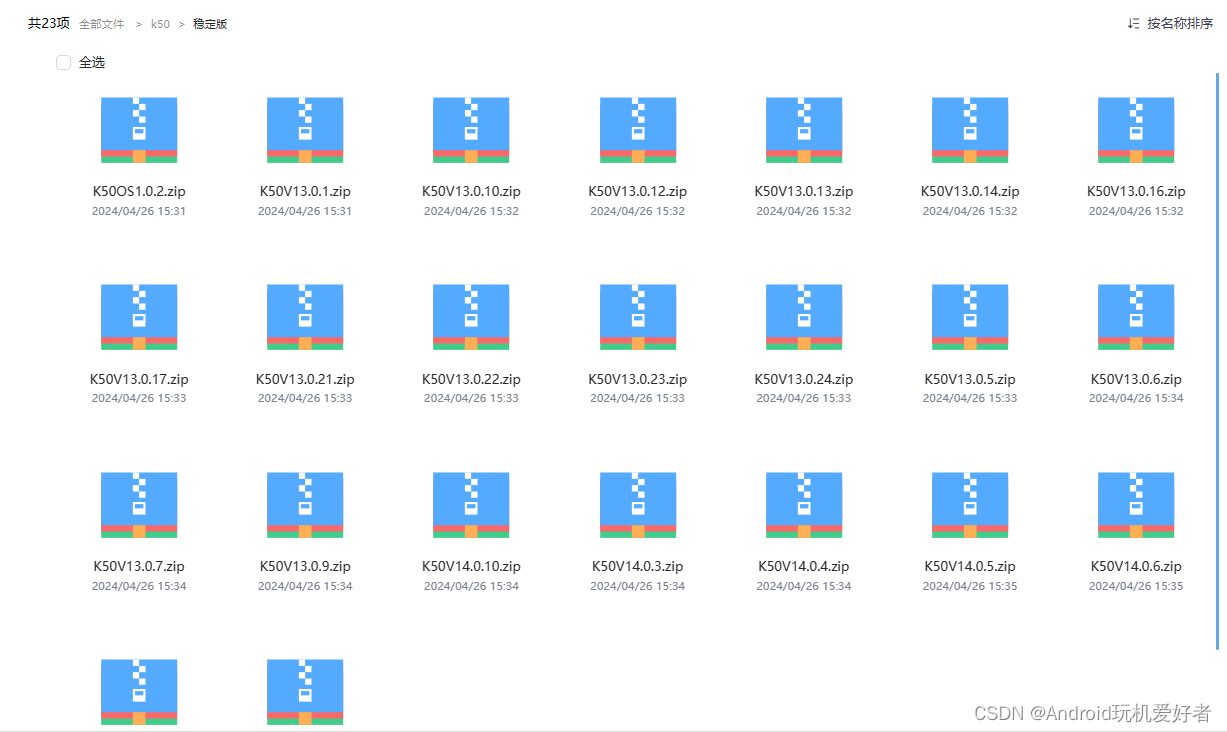The height and width of the screenshot is (732, 1227).
Task: Click the sort arrows icon beside 按名称排序
Action: 1133,23
